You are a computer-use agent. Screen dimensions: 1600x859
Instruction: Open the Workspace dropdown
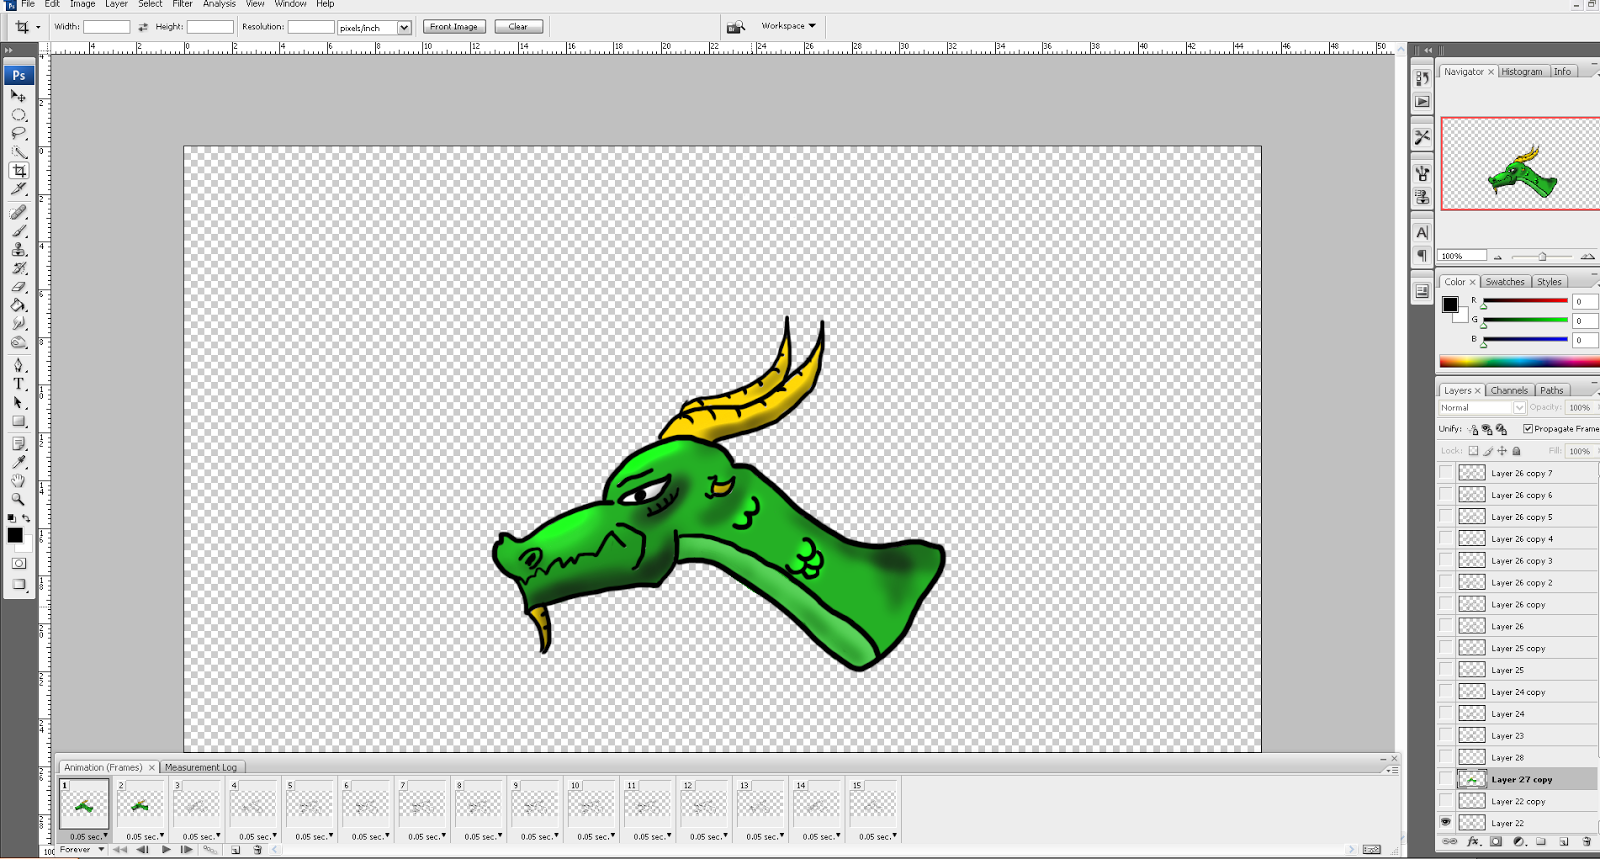point(788,26)
